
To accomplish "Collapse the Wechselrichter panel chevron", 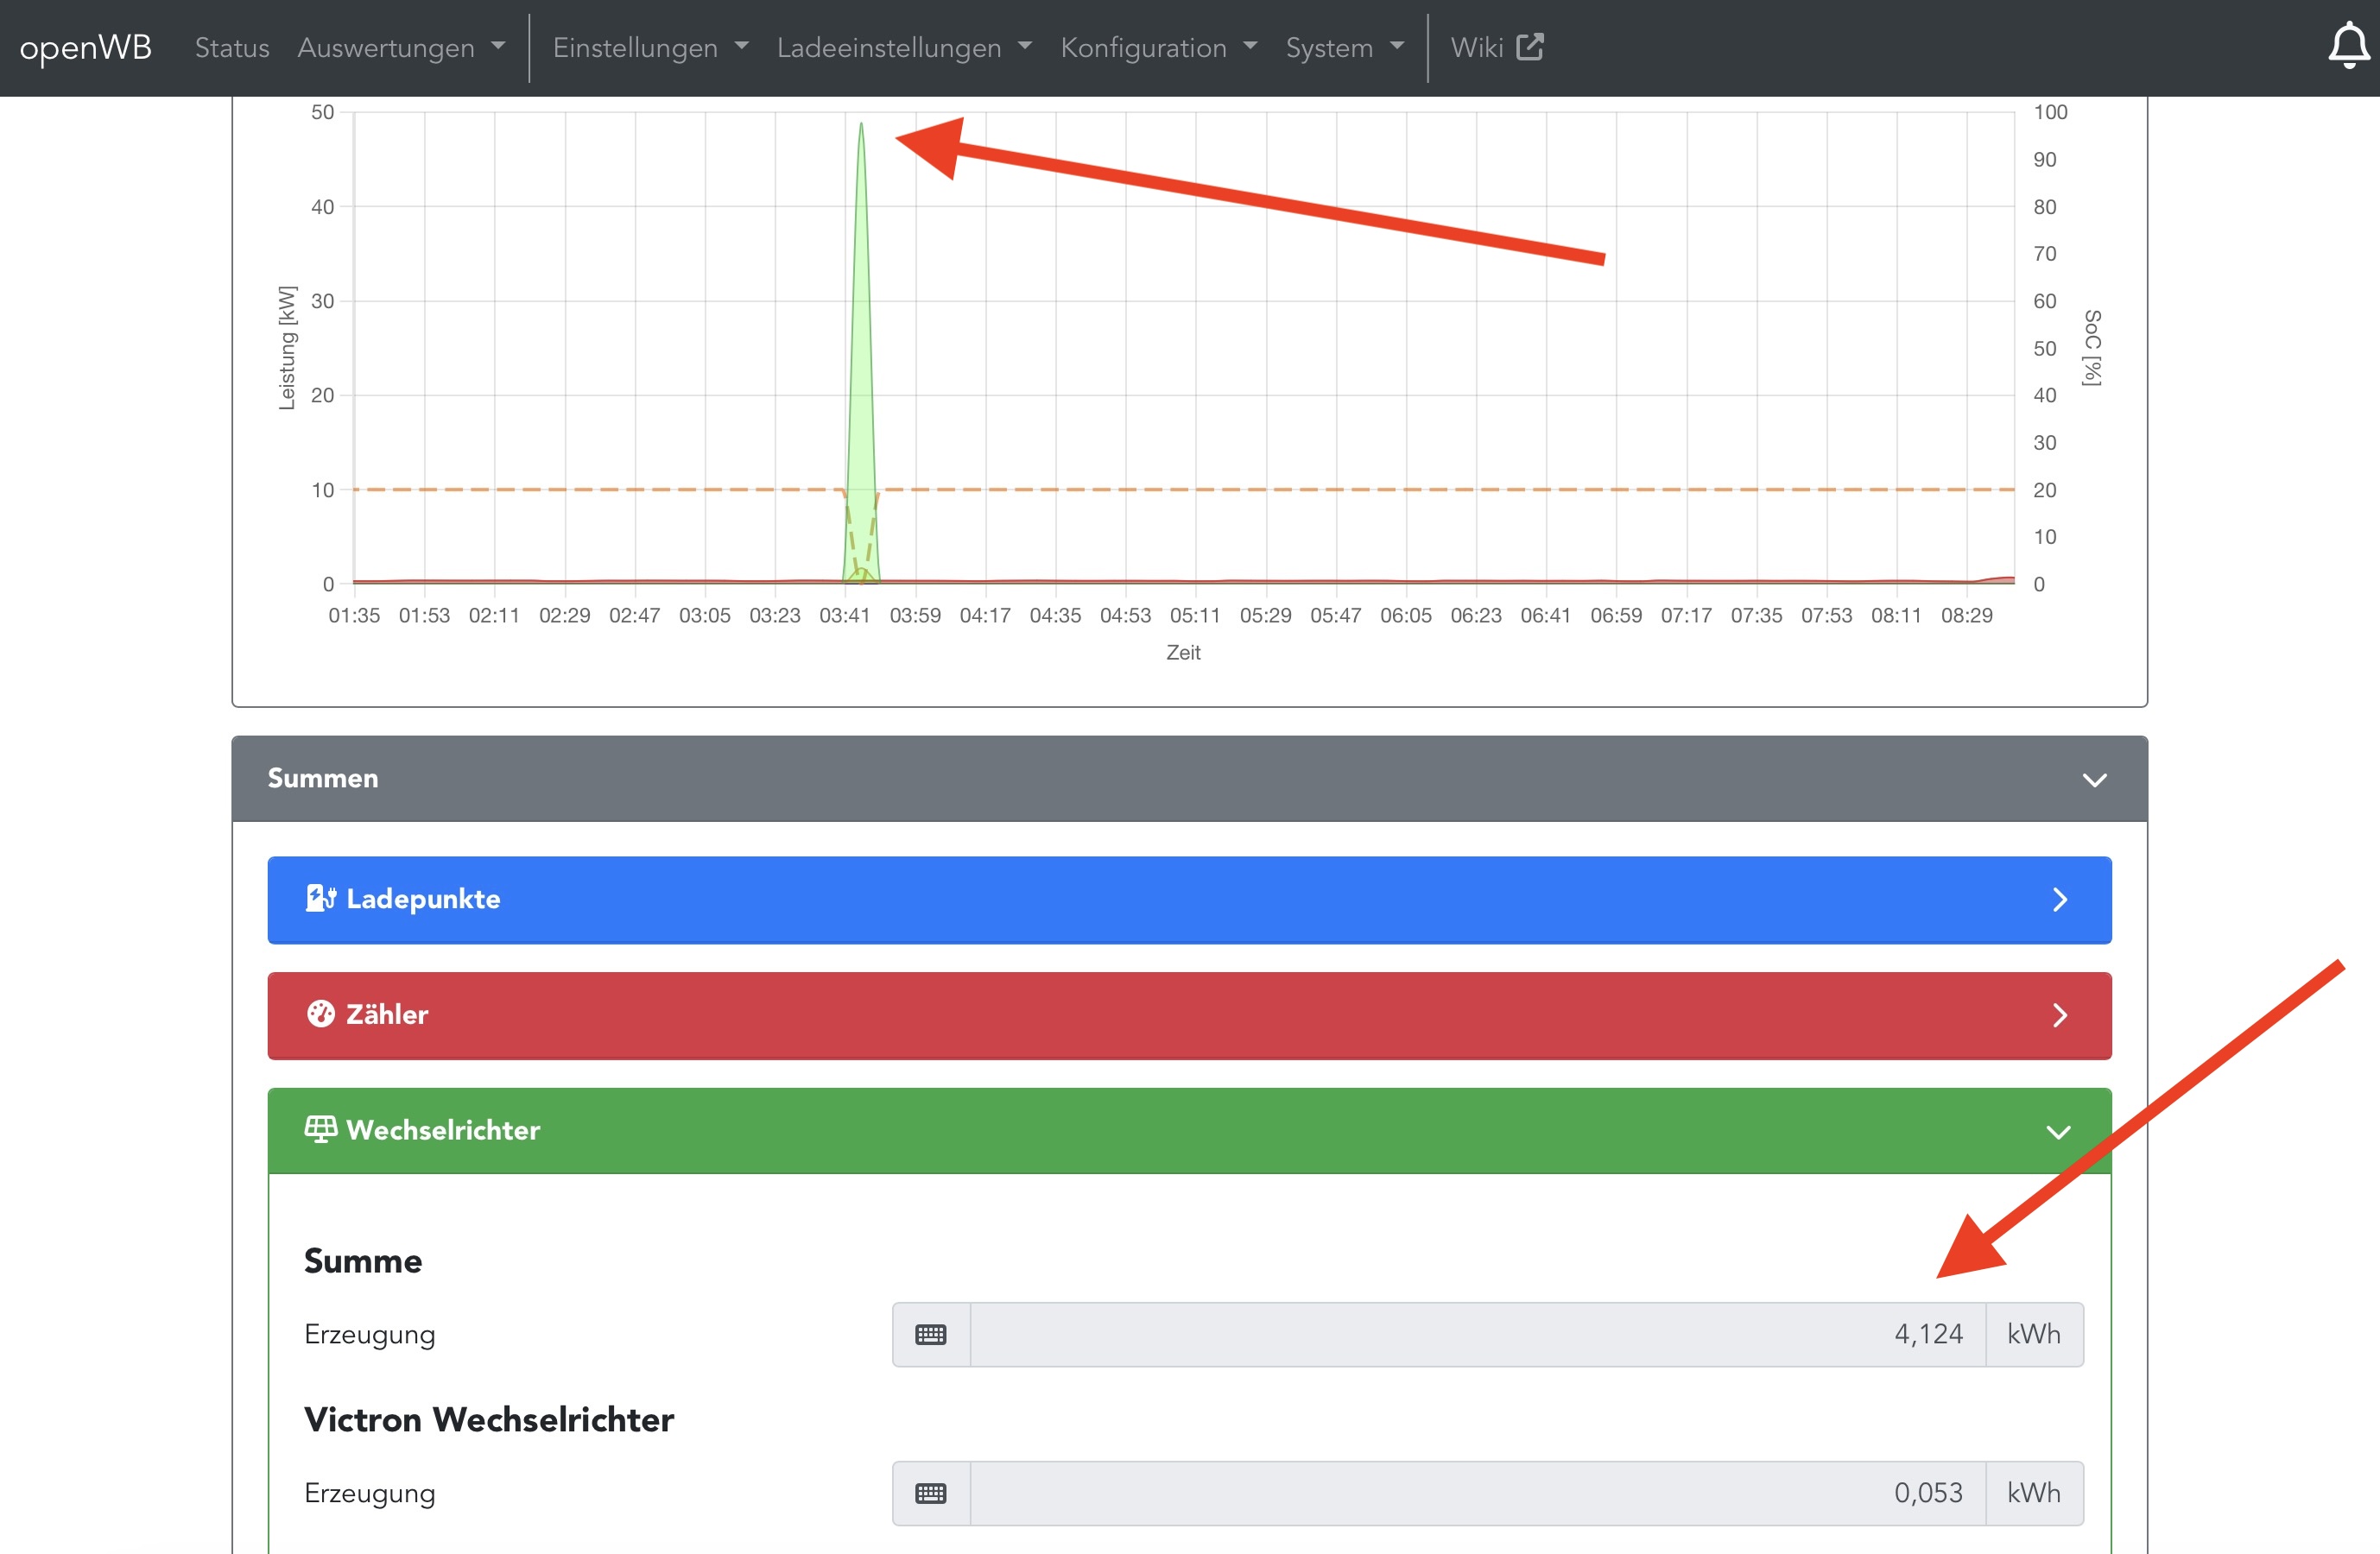I will coord(2057,1132).
